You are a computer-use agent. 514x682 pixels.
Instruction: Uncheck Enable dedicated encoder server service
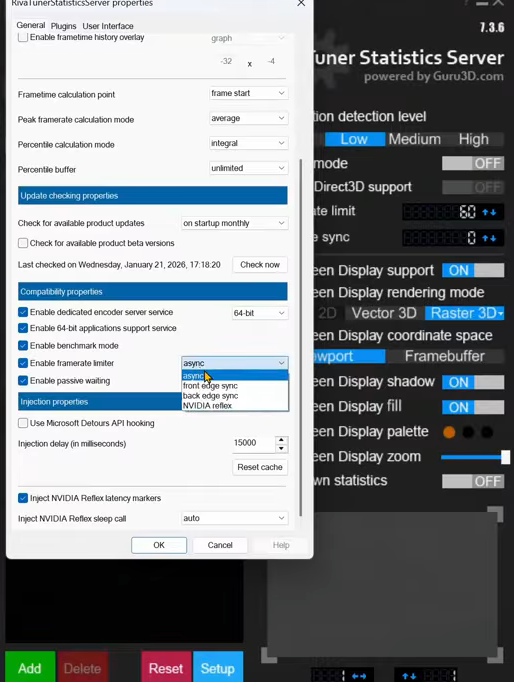click(23, 312)
